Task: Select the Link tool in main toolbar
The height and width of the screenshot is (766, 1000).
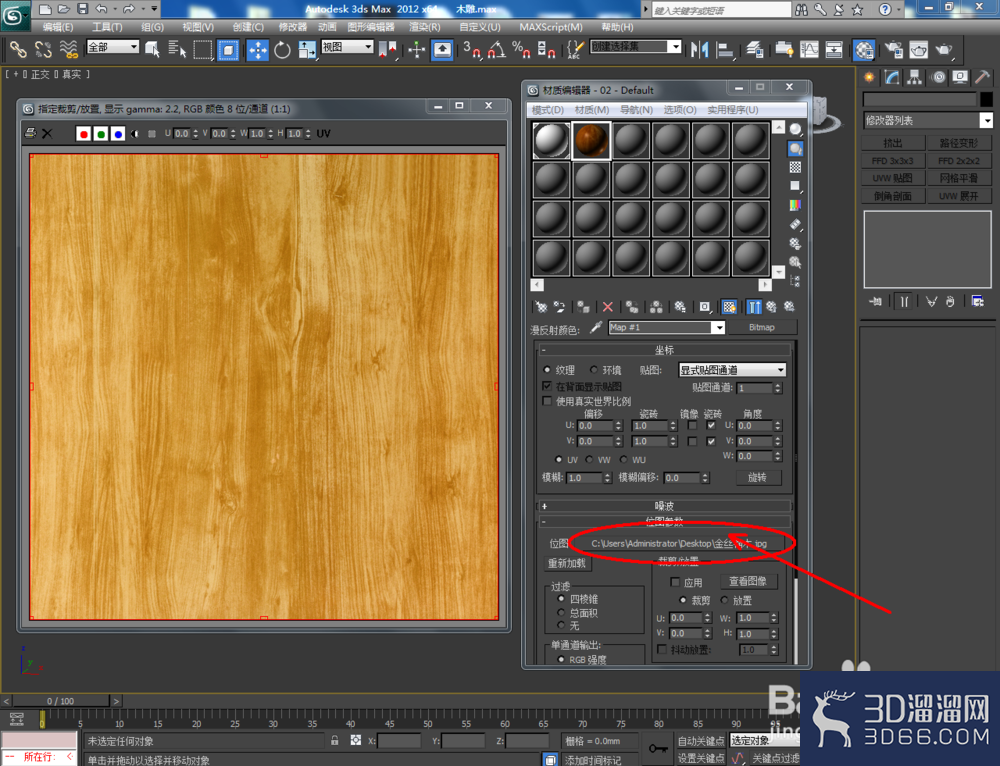Action: [17, 49]
